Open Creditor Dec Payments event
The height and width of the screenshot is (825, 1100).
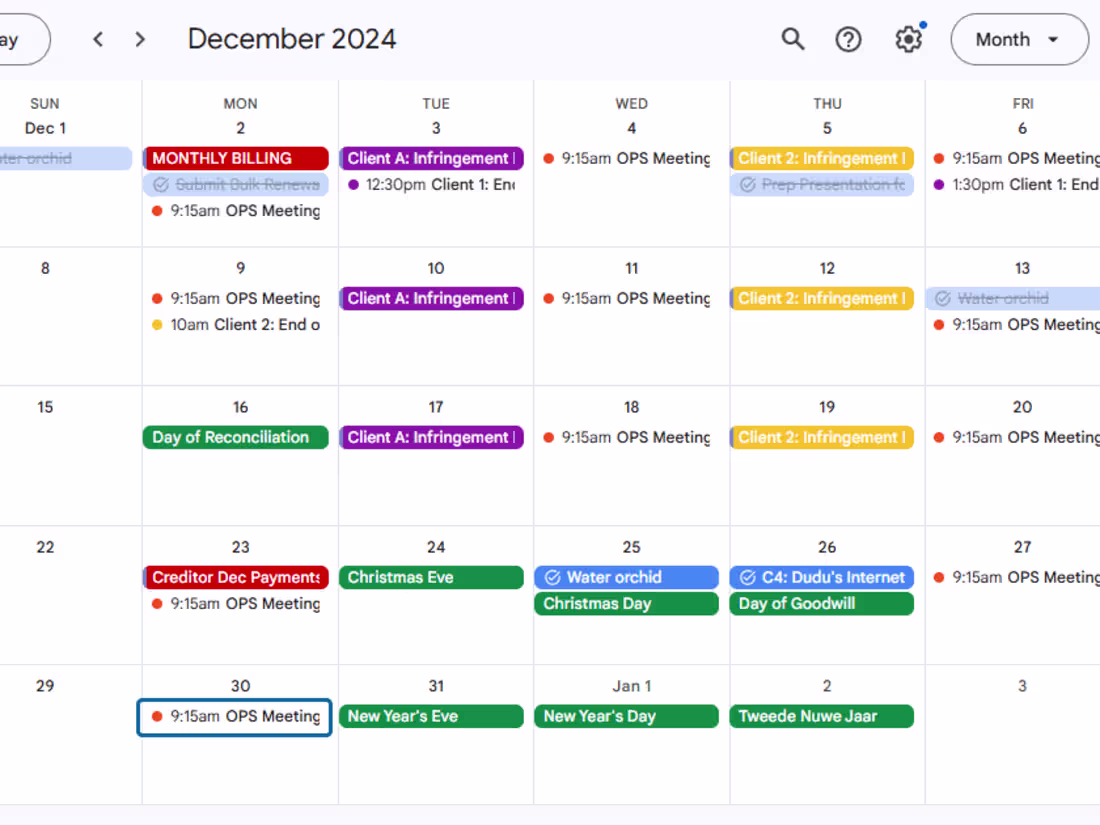coord(236,577)
